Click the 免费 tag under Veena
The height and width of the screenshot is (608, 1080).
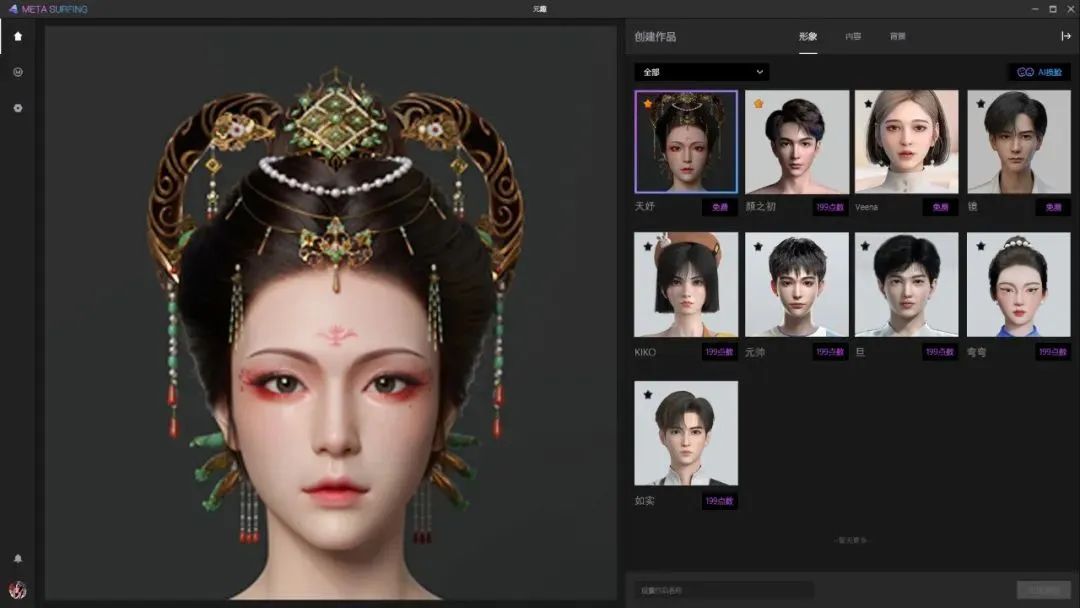pyautogui.click(x=940, y=207)
